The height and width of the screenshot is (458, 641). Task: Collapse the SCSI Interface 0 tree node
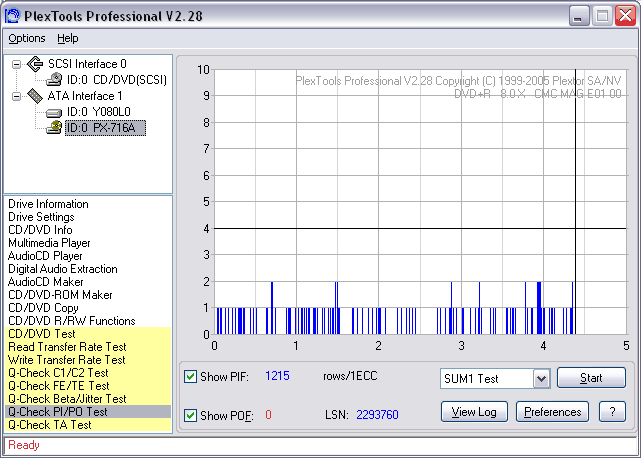(x=16, y=64)
